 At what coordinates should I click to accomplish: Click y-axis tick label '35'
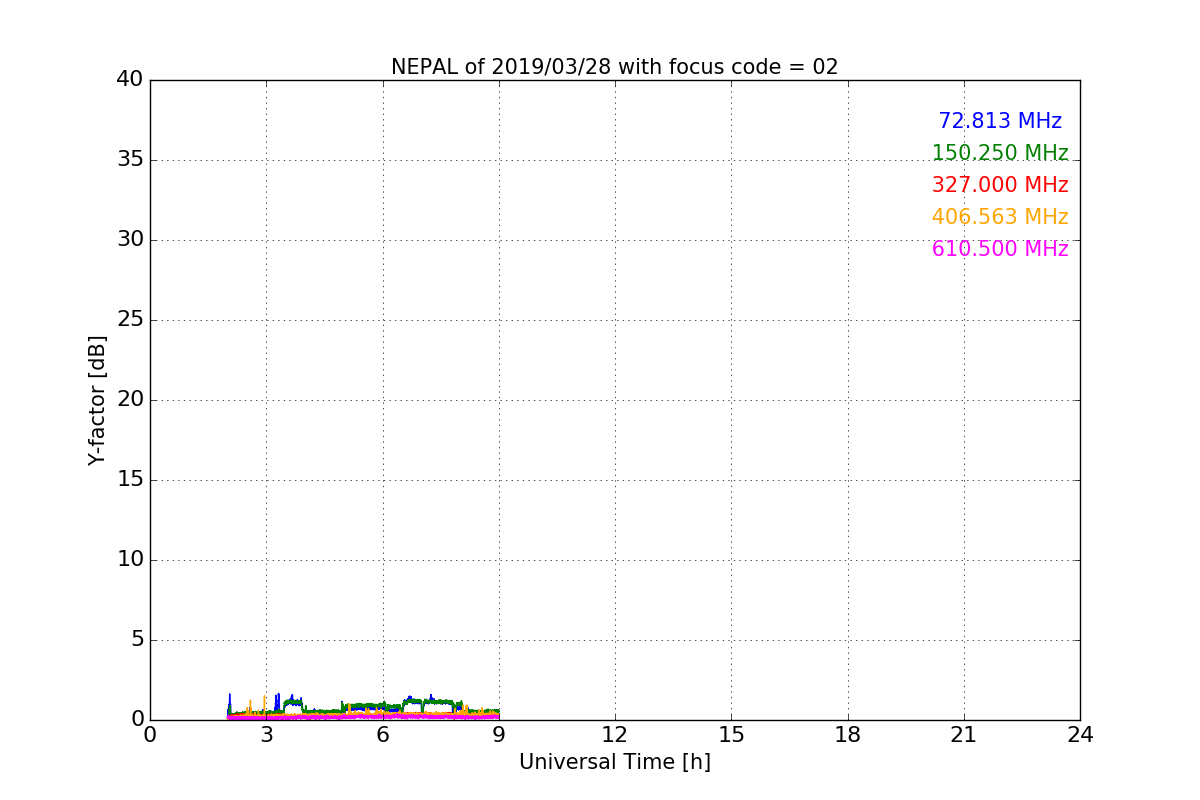pos(130,160)
